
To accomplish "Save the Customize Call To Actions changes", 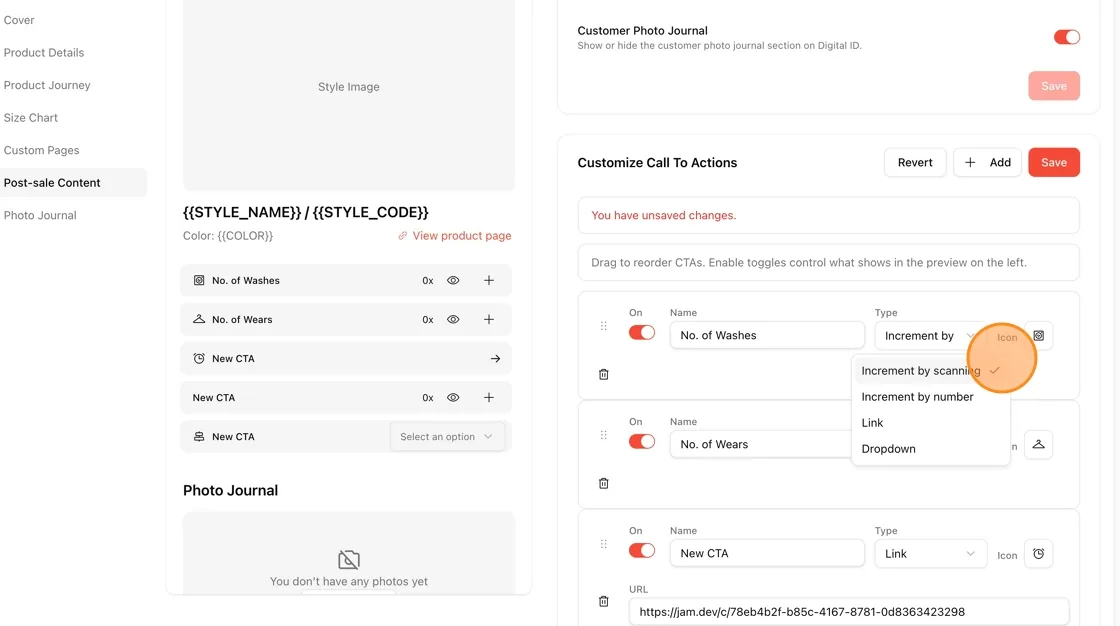I will (1054, 162).
